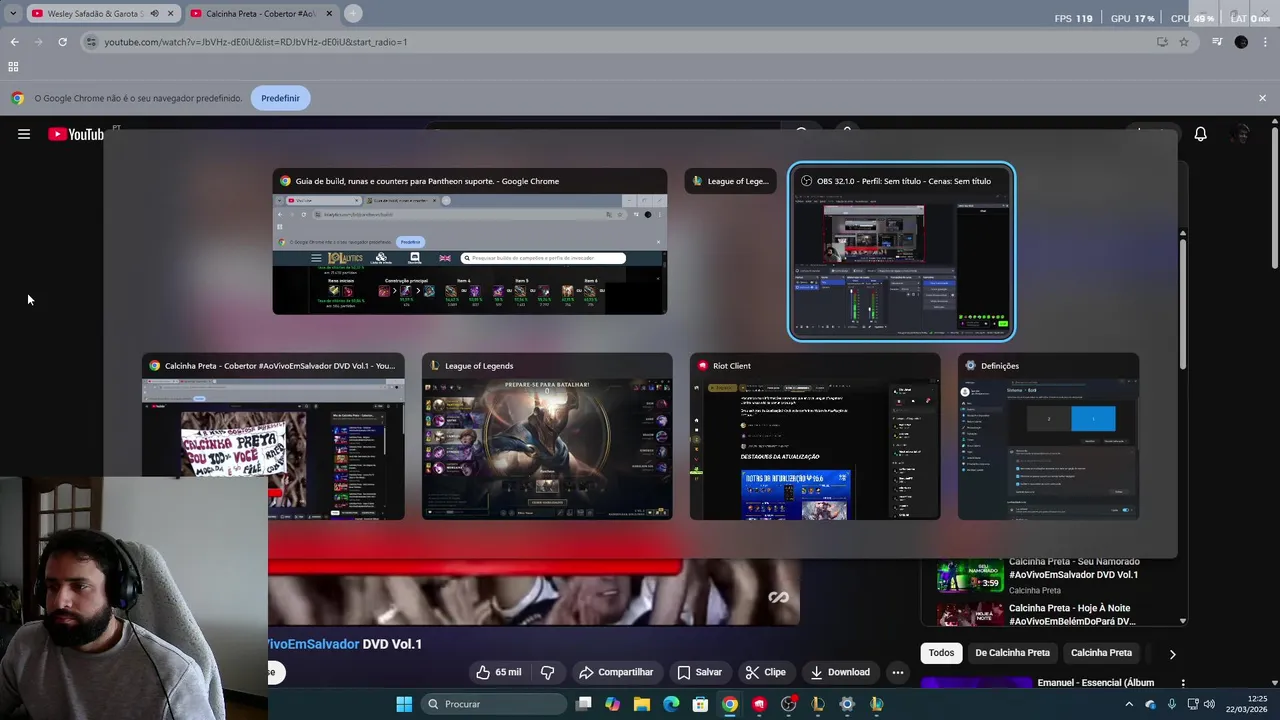Open more actions ellipsis under video
This screenshot has height=720, width=1280.
[x=898, y=672]
